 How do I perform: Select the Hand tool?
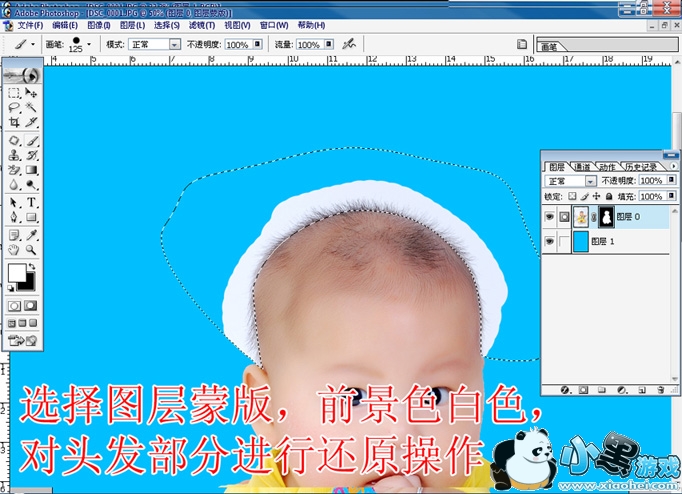click(x=15, y=249)
